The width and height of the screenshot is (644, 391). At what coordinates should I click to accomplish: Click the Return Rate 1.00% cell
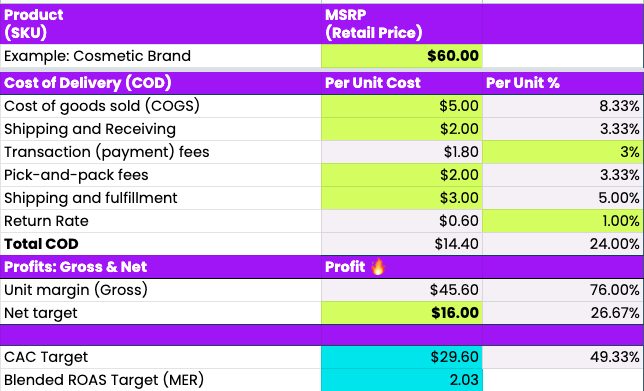tap(563, 221)
